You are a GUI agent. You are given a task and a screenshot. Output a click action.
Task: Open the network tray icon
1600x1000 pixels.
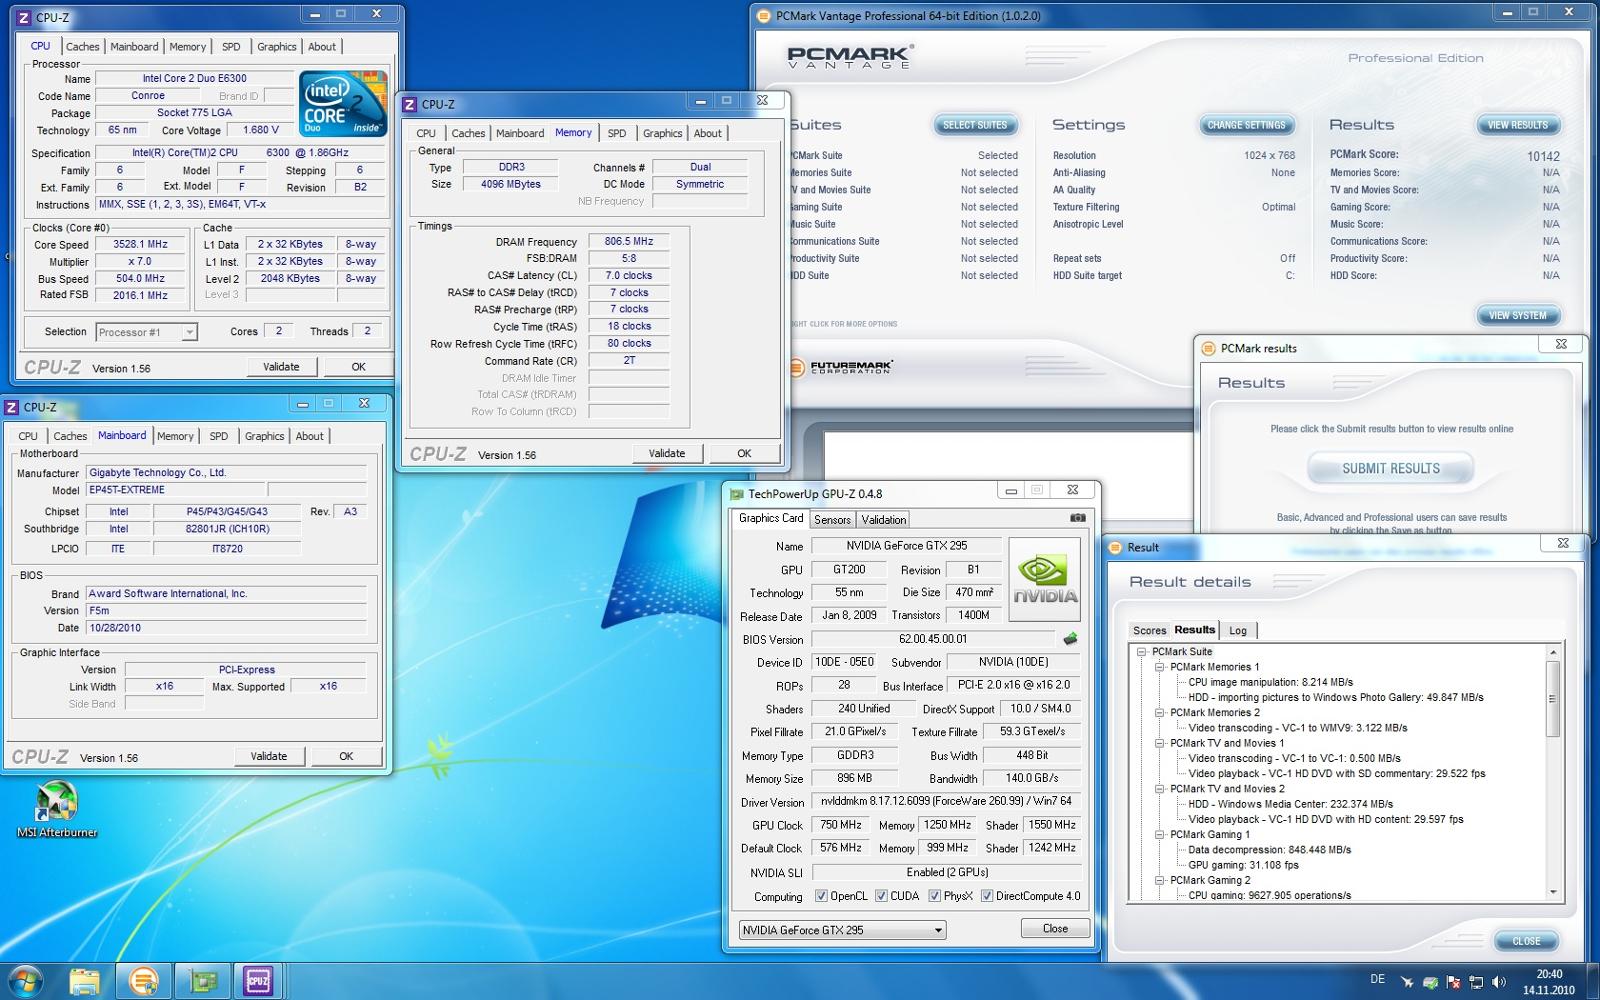coord(1476,982)
